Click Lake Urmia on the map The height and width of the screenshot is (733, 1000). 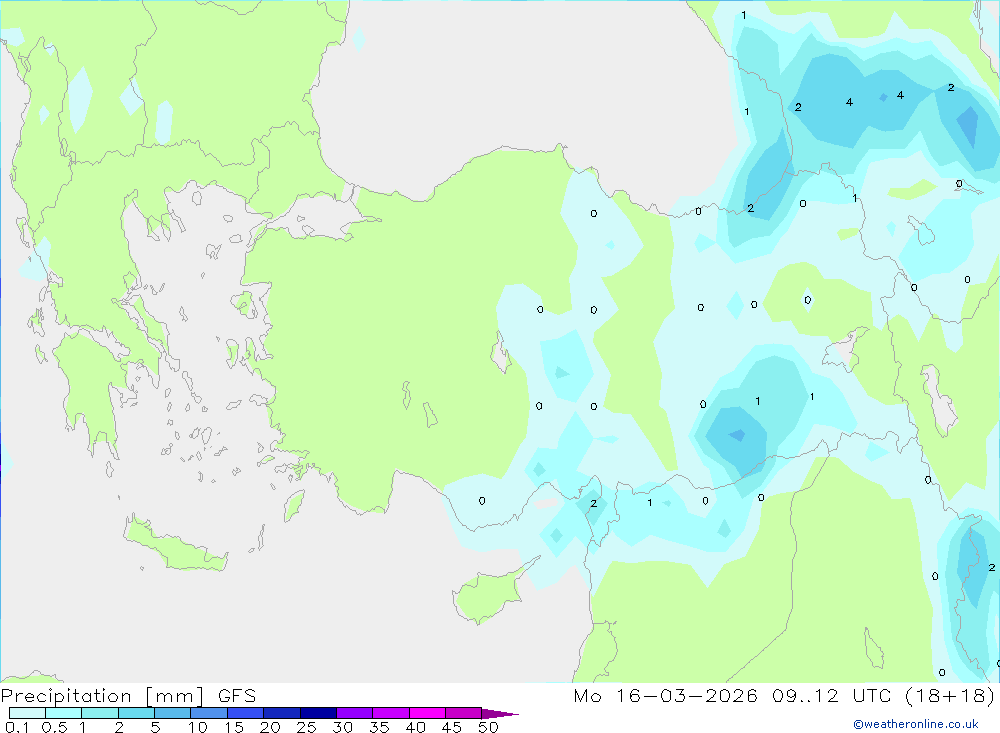coord(939,399)
